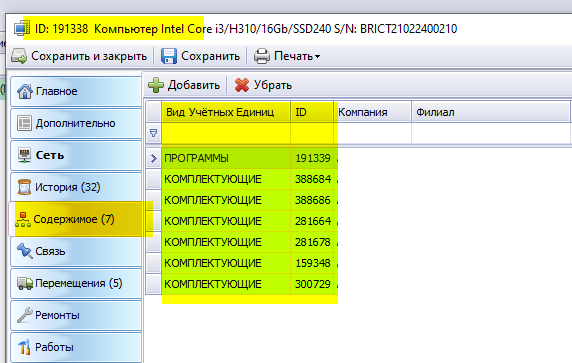Select КОМПЛЕКТУЮЩИЕ in row 300729
The width and height of the screenshot is (572, 363).
click(226, 284)
